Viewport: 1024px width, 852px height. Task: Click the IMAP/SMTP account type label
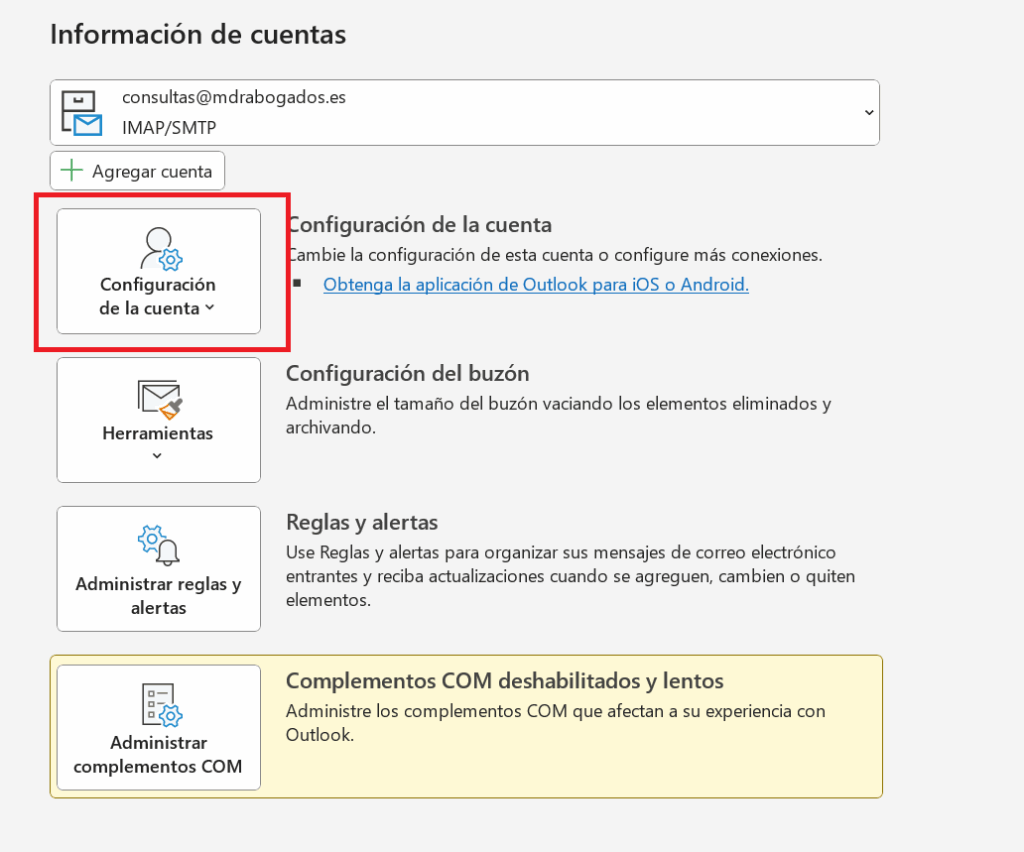pos(169,127)
